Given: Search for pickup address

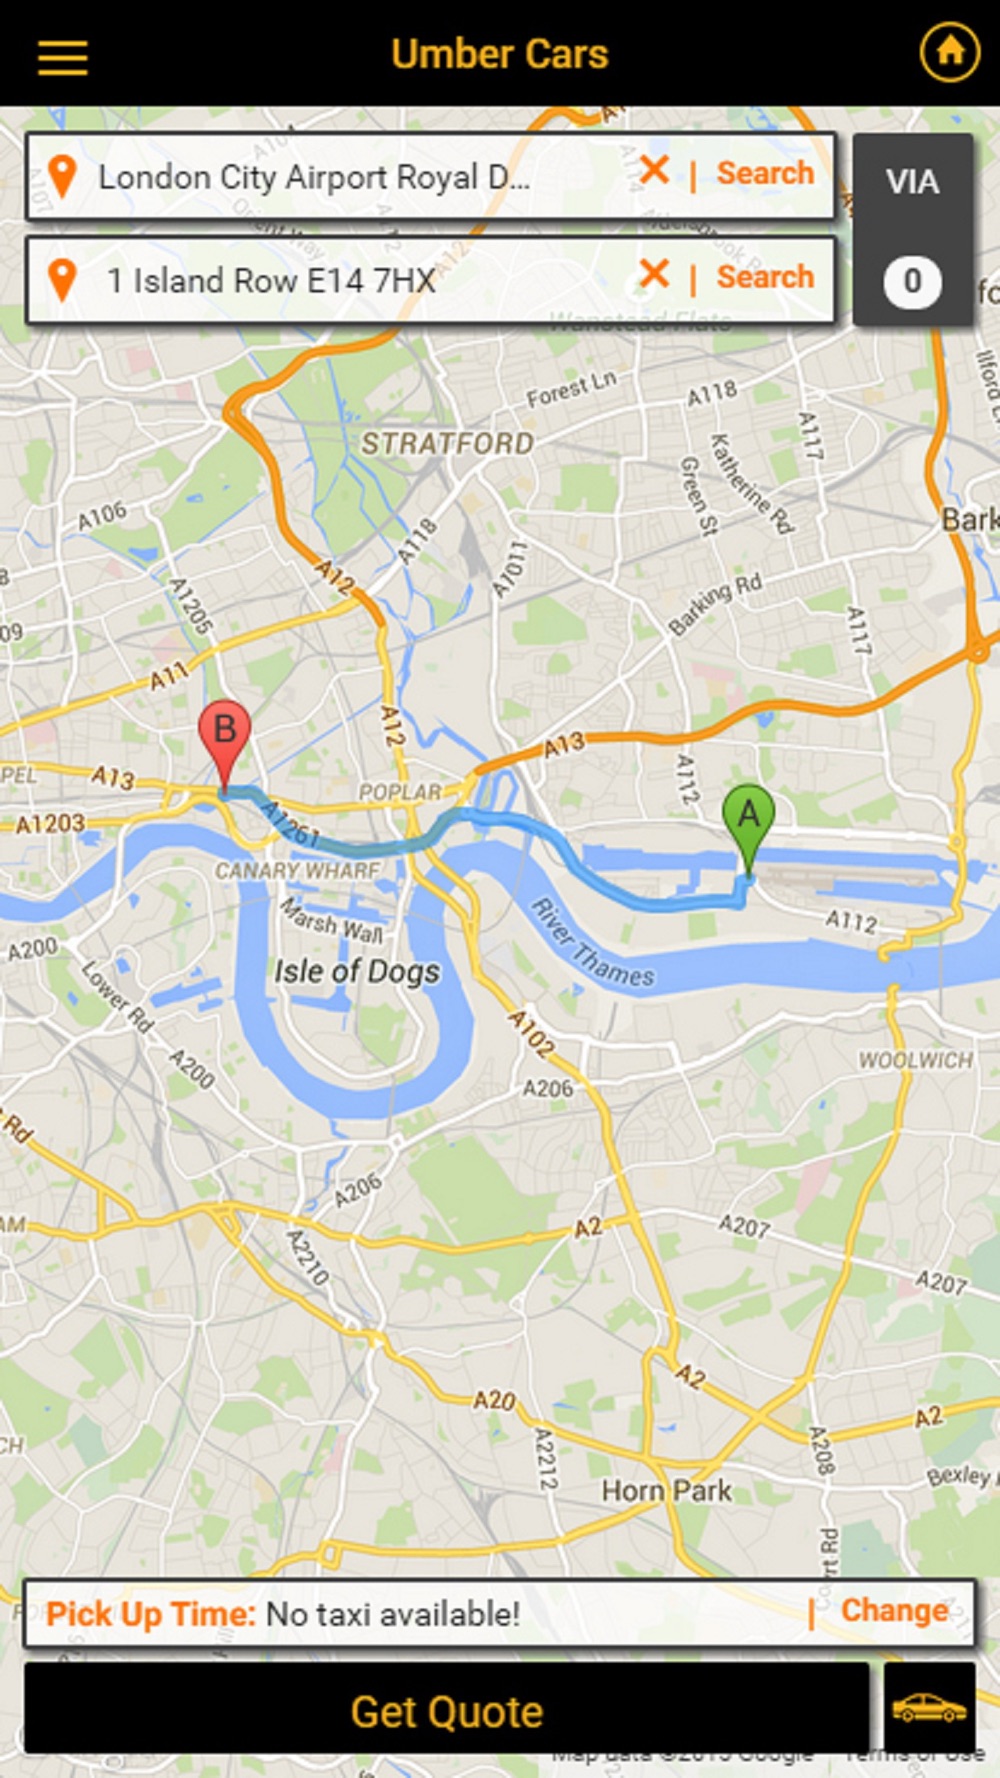Looking at the screenshot, I should tap(765, 173).
